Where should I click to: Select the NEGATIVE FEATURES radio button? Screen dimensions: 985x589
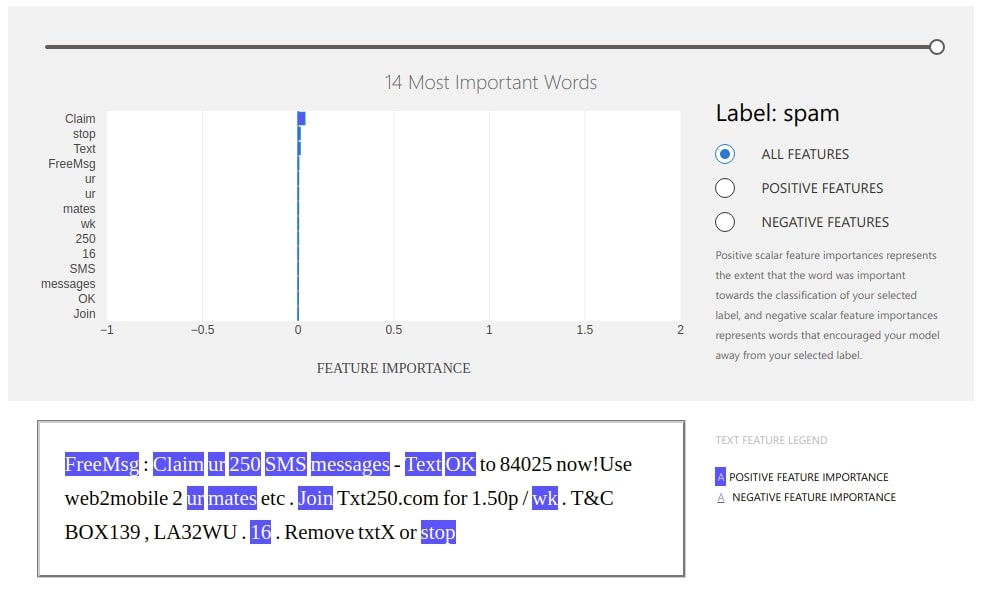(725, 222)
